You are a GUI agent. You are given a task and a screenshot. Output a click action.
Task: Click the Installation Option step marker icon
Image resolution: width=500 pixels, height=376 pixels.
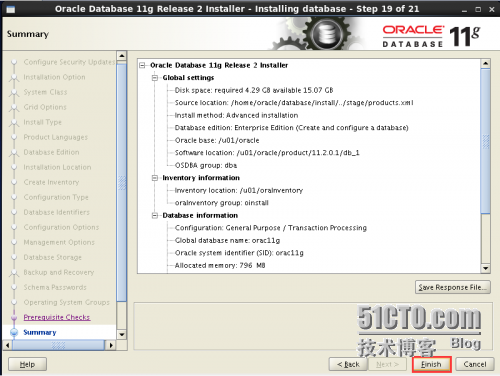click(14, 78)
